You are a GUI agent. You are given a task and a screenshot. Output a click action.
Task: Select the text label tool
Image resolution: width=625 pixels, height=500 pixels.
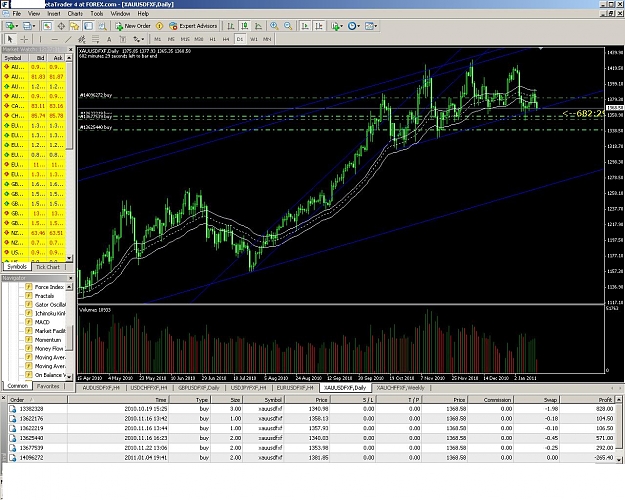123,39
